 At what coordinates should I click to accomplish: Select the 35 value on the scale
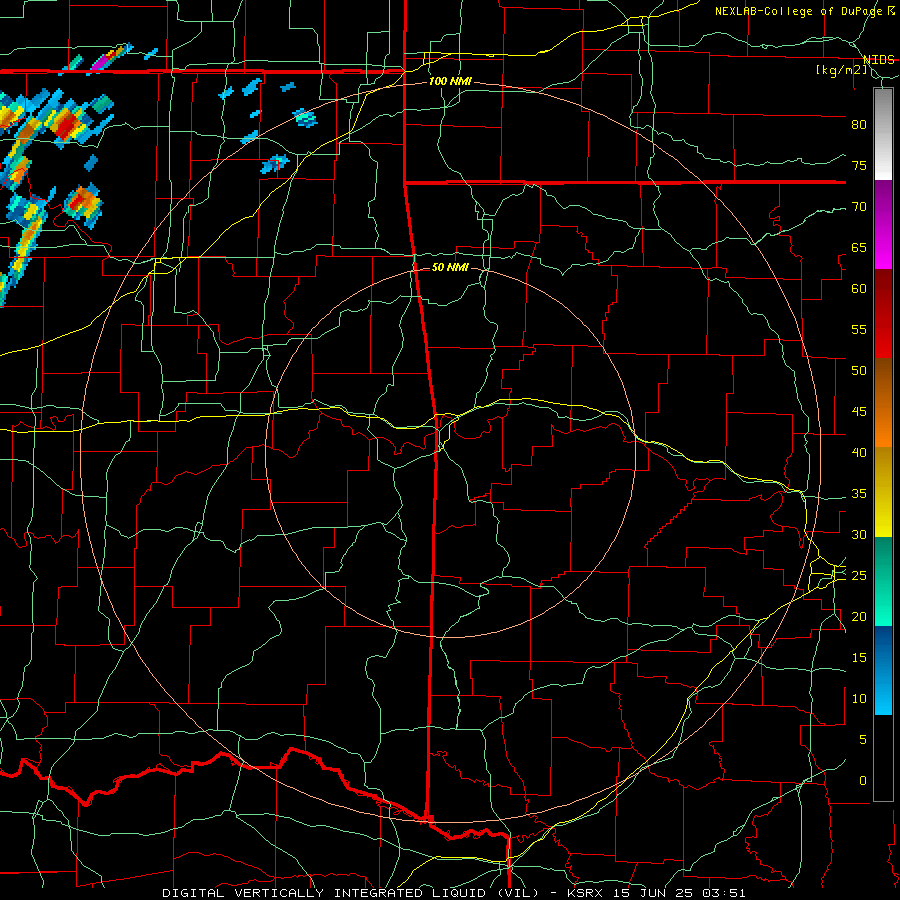859,494
